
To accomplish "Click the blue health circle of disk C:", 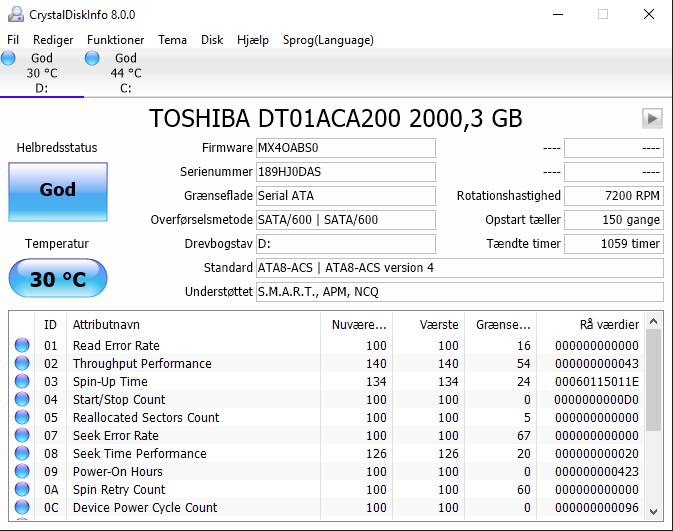I will pyautogui.click(x=92, y=58).
